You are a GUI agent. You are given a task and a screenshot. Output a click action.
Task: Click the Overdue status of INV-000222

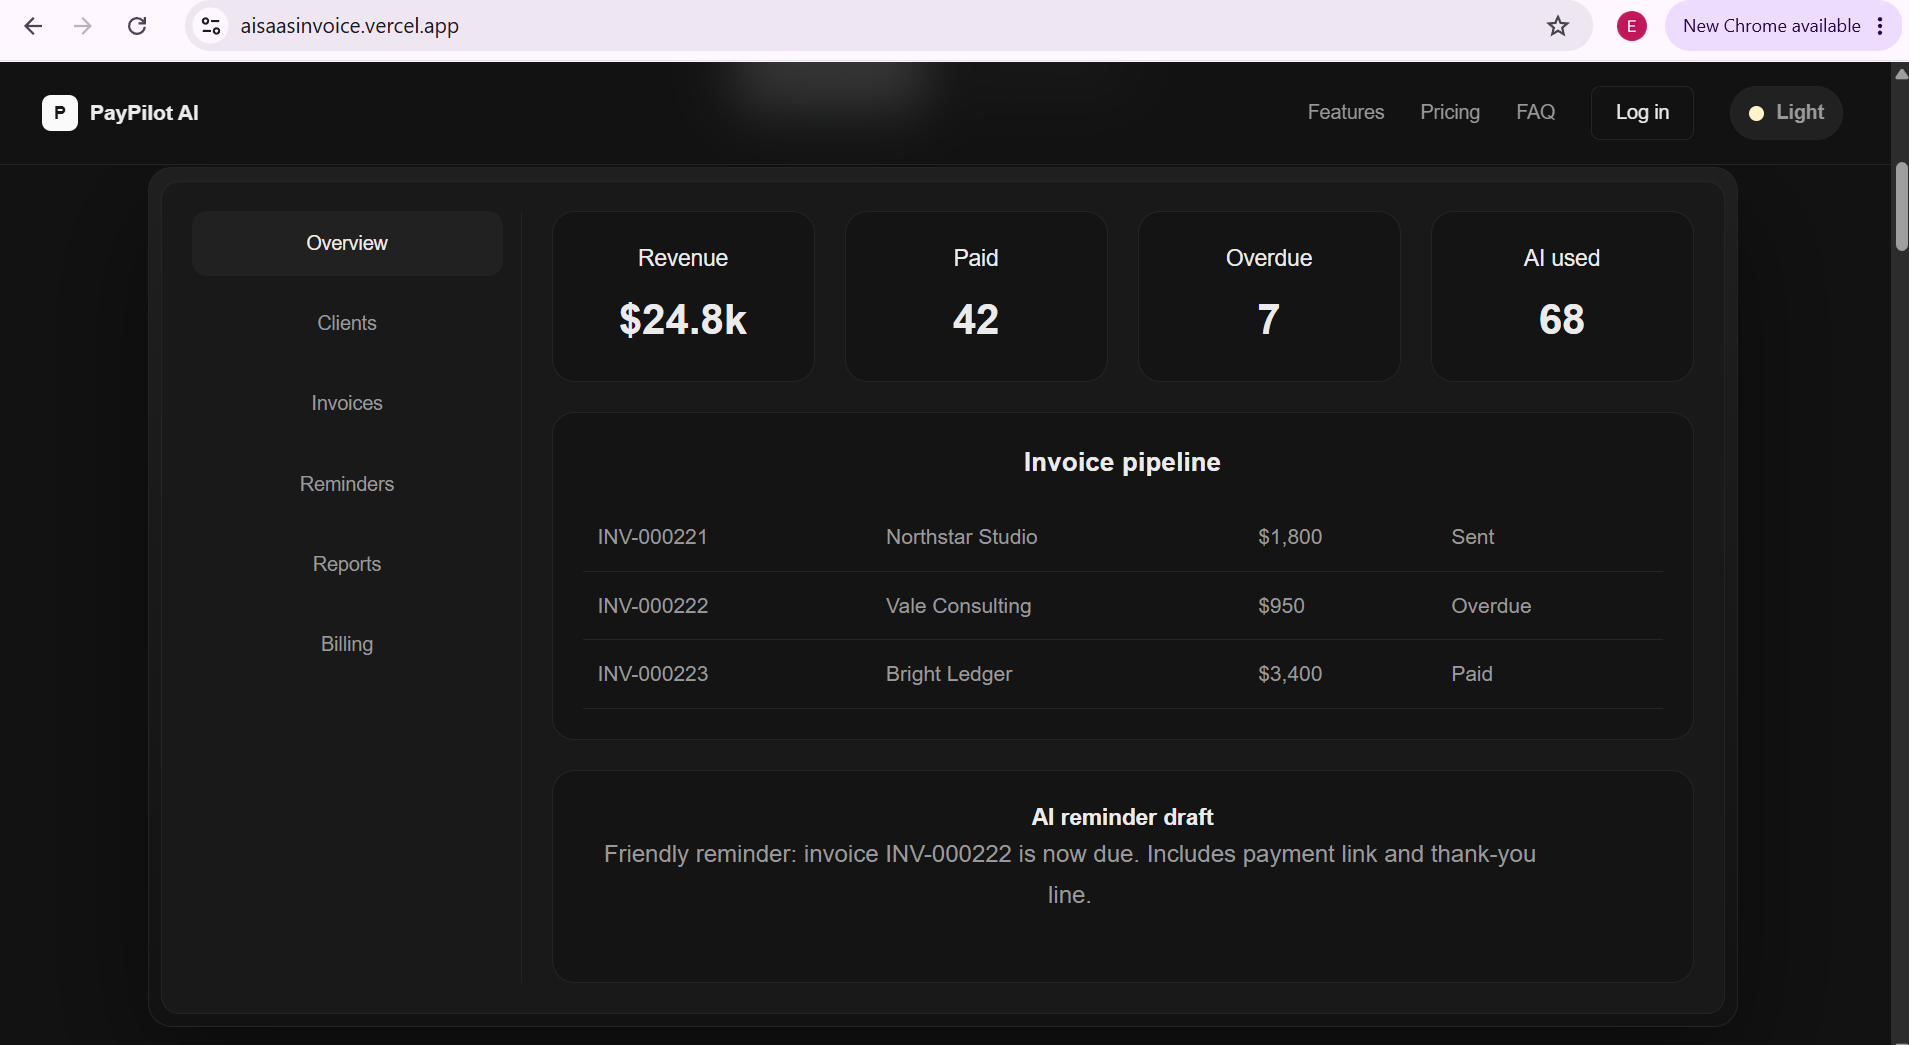(x=1491, y=606)
